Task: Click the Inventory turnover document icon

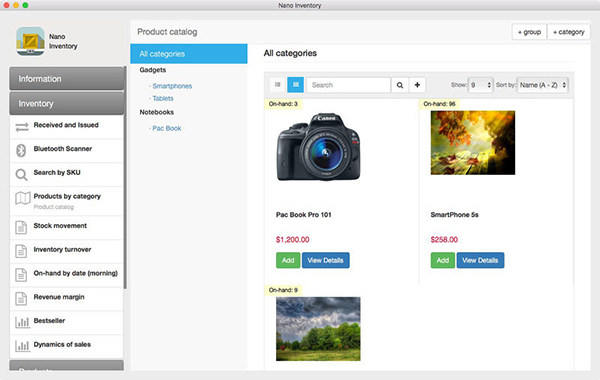Action: coord(21,251)
